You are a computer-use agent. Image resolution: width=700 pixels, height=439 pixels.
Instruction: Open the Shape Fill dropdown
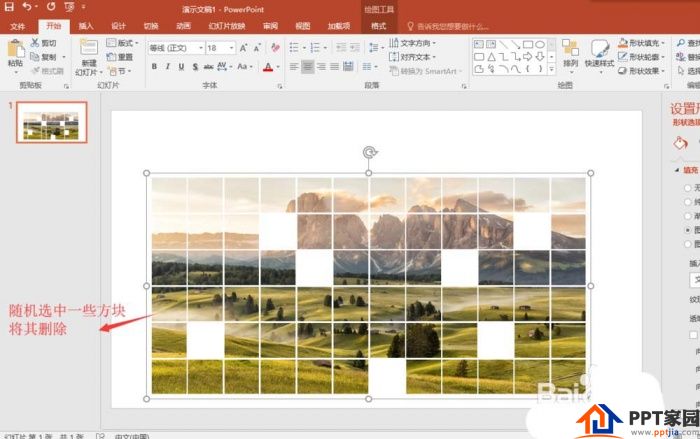(x=642, y=43)
